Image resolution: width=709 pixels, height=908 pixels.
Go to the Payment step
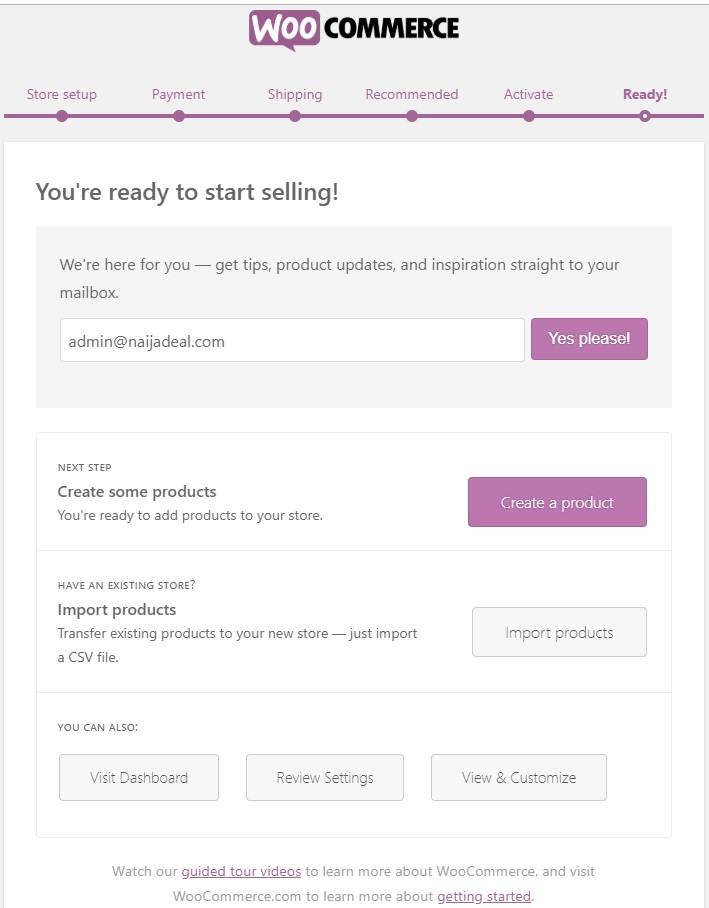click(x=178, y=94)
